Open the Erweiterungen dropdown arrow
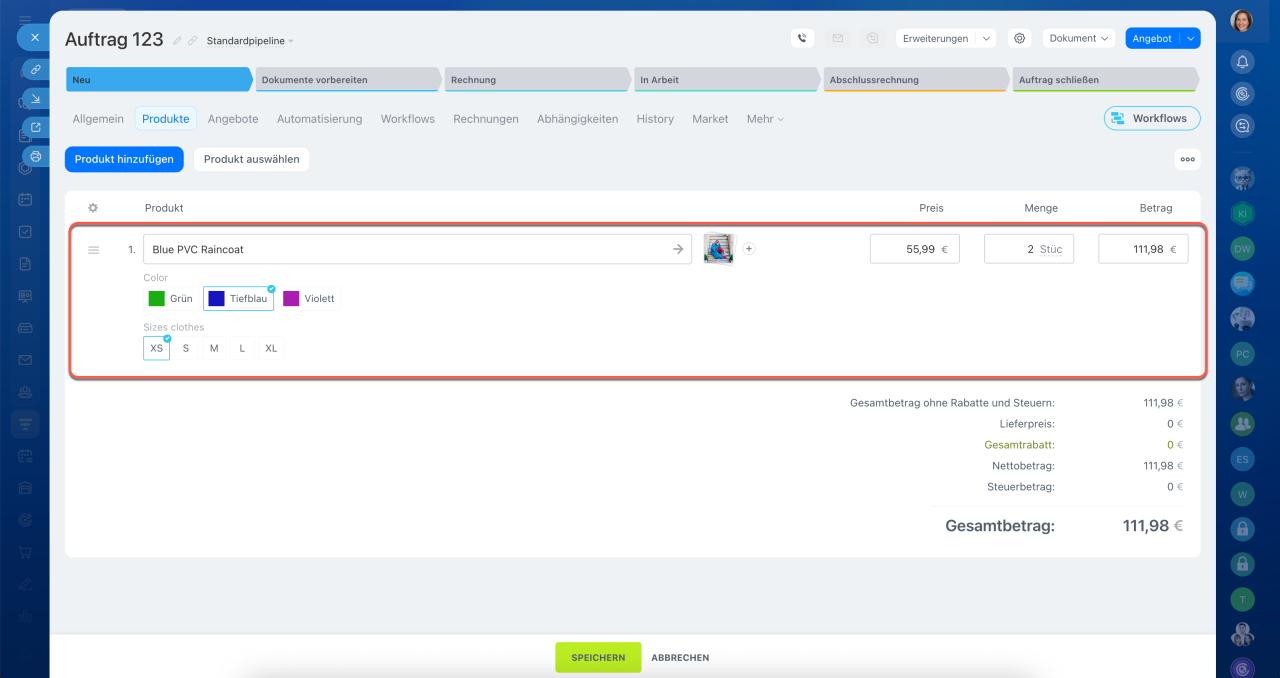Viewport: 1280px width, 678px height. pos(986,38)
